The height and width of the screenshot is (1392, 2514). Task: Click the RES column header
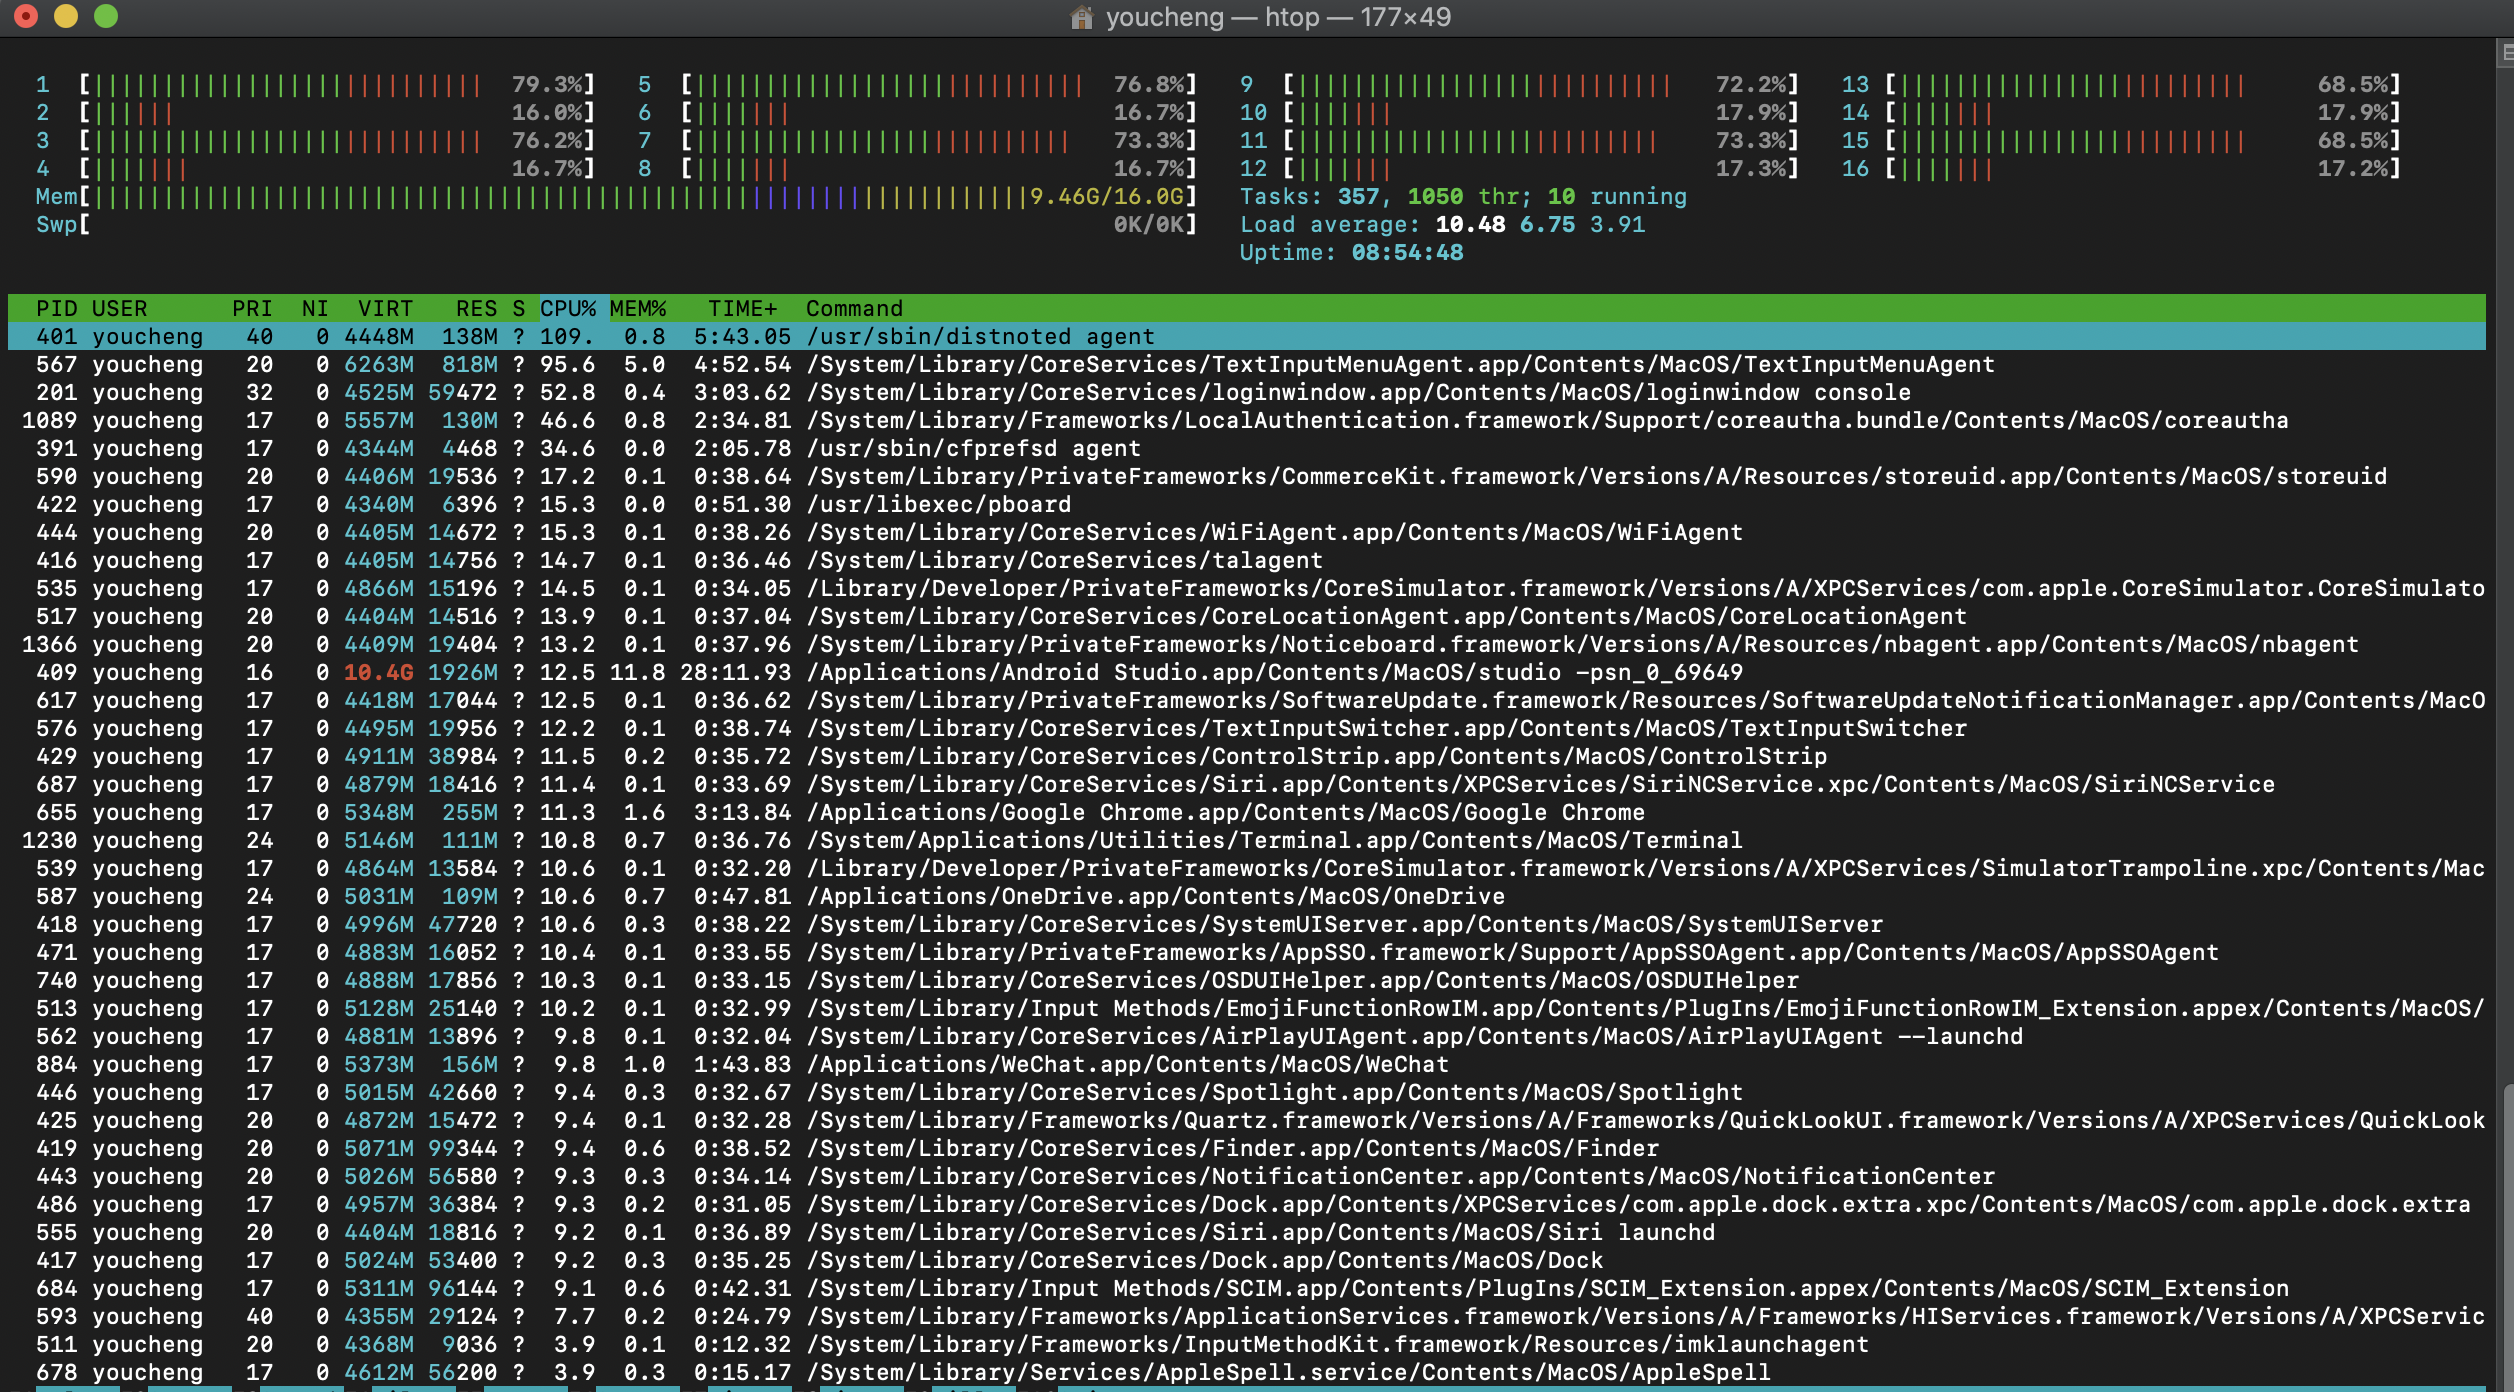pos(476,308)
